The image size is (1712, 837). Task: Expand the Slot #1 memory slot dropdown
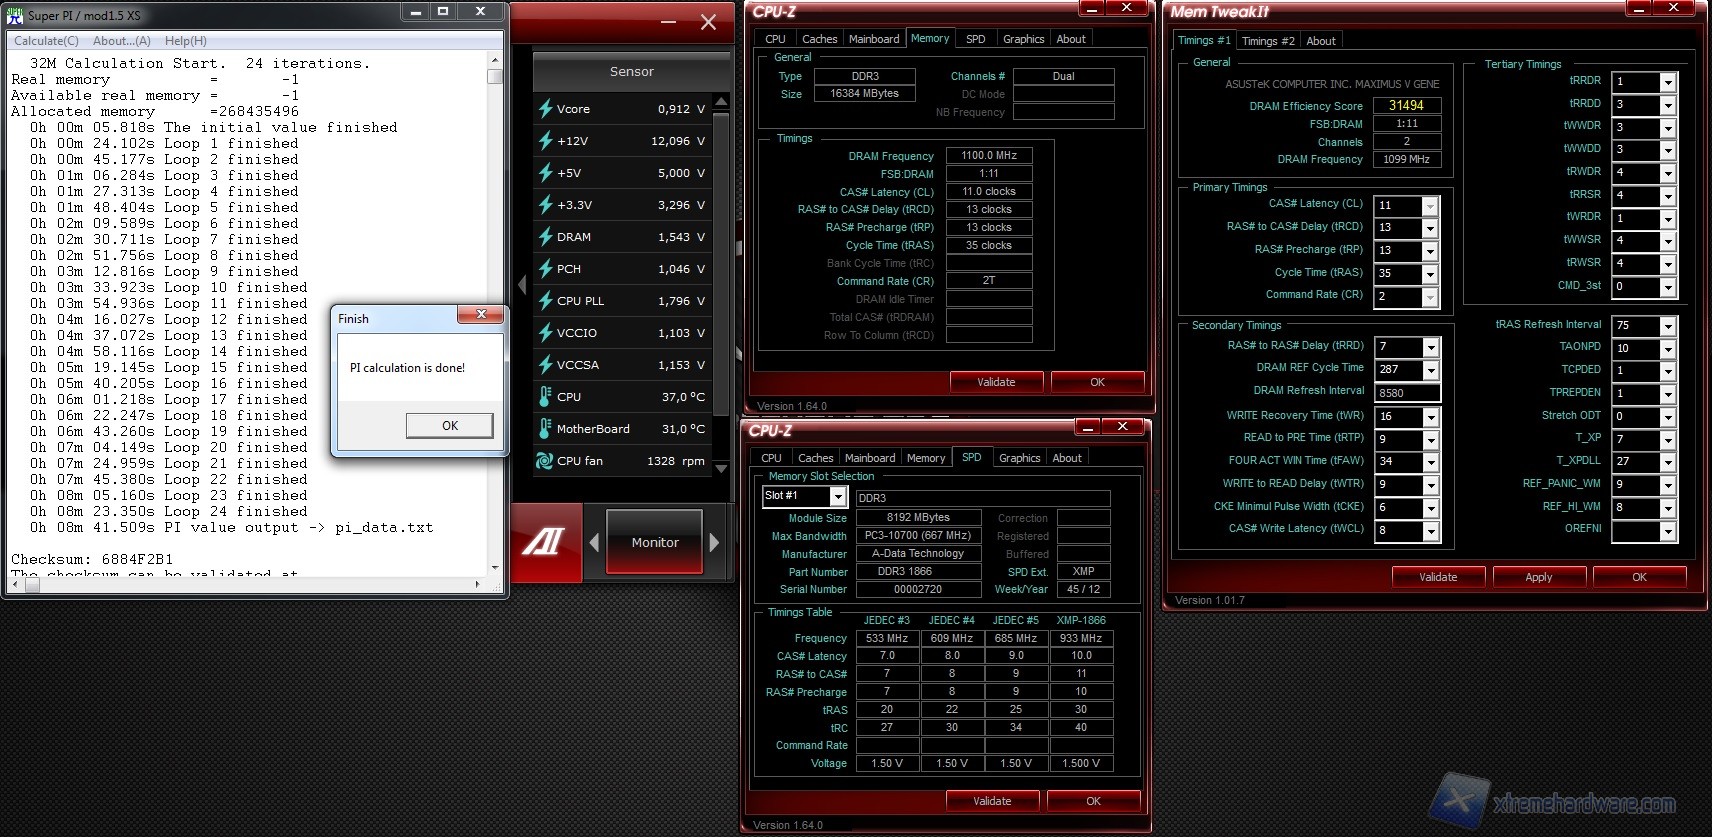(838, 497)
